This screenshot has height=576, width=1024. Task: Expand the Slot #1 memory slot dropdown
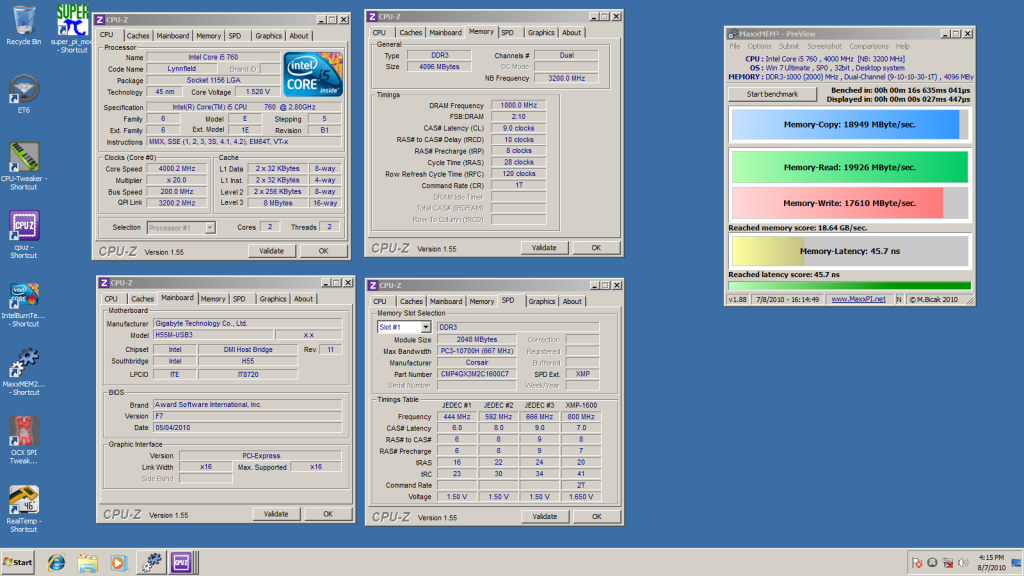click(404, 327)
